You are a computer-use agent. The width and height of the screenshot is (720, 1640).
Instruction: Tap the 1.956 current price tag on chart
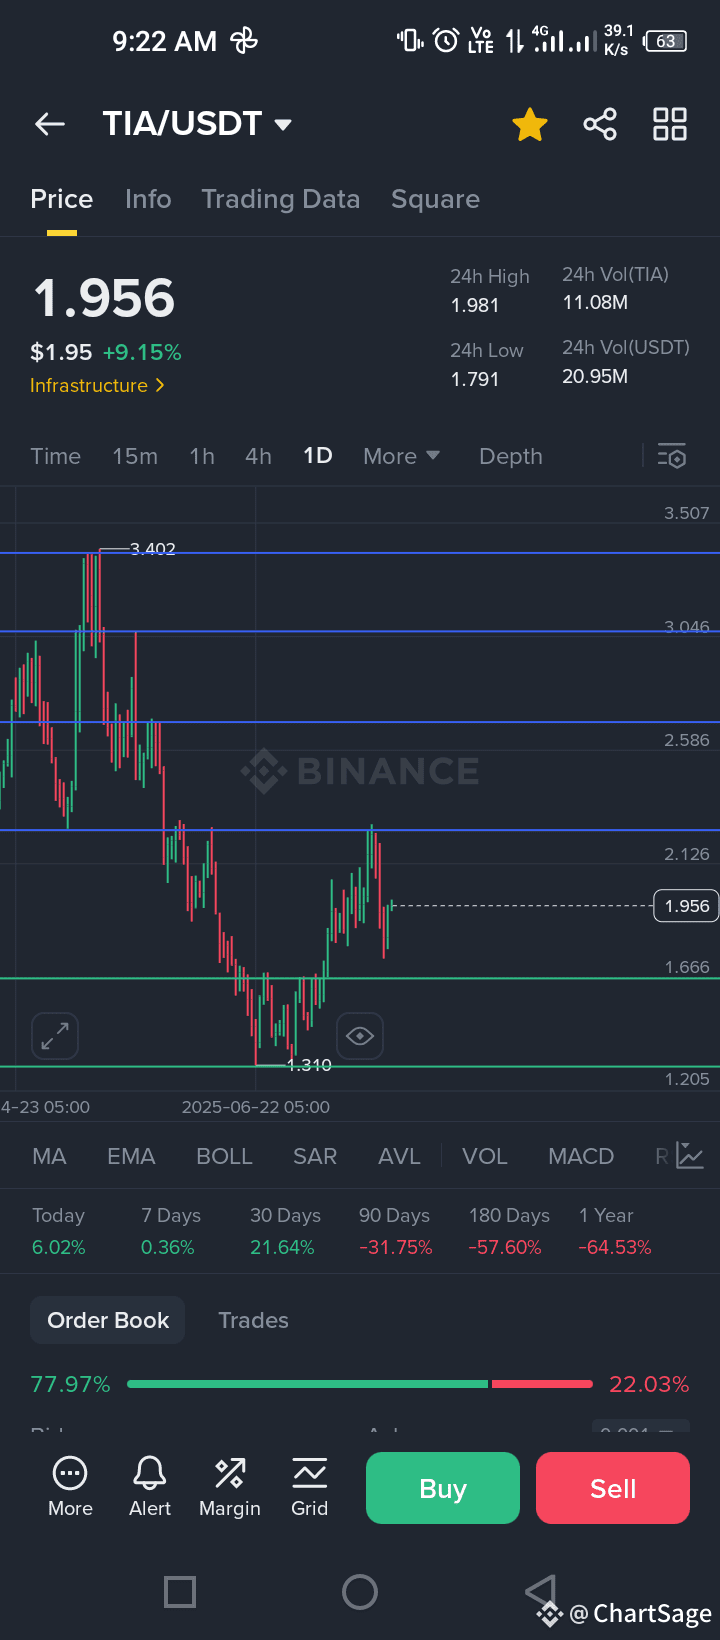pos(686,906)
